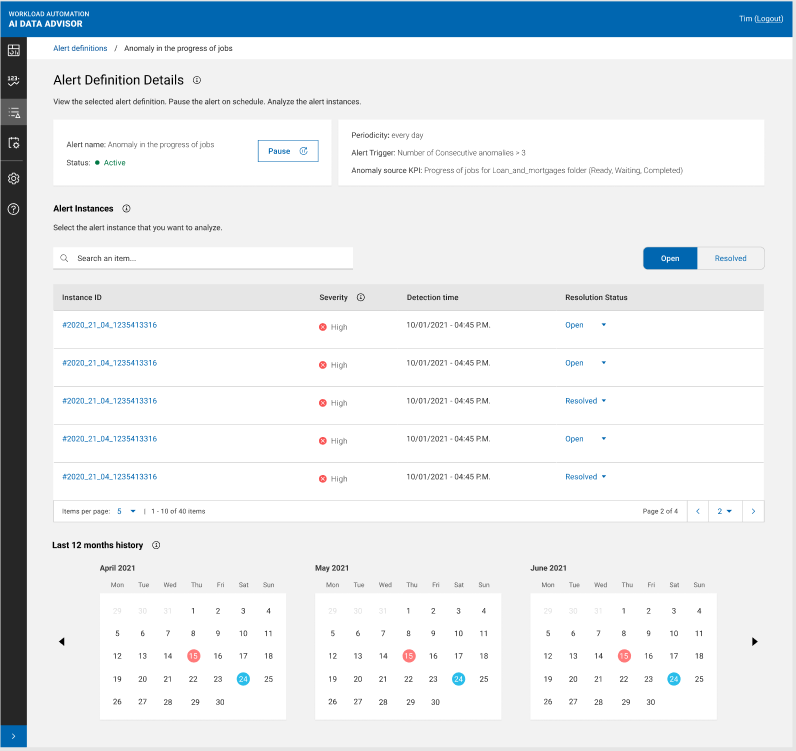Image resolution: width=796 pixels, height=751 pixels.
Task: Open the settings gear in the sidebar
Action: click(x=14, y=178)
